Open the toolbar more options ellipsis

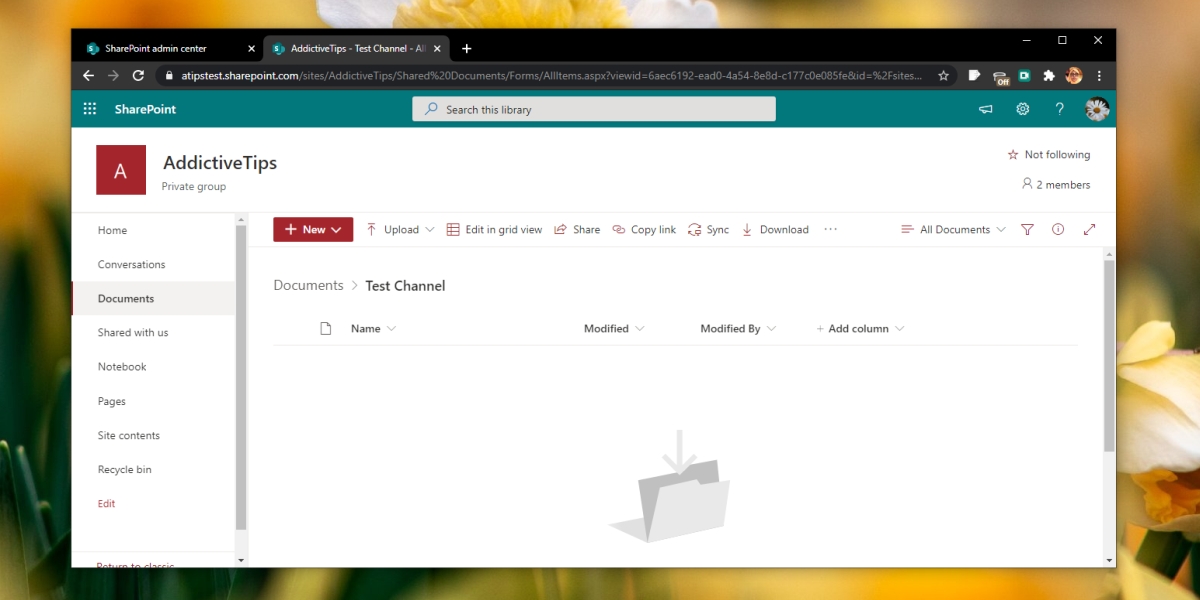[x=830, y=229]
